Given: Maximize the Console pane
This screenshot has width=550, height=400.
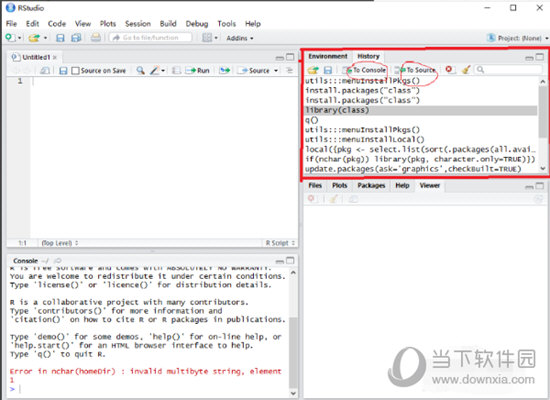Looking at the screenshot, I should tap(290, 260).
